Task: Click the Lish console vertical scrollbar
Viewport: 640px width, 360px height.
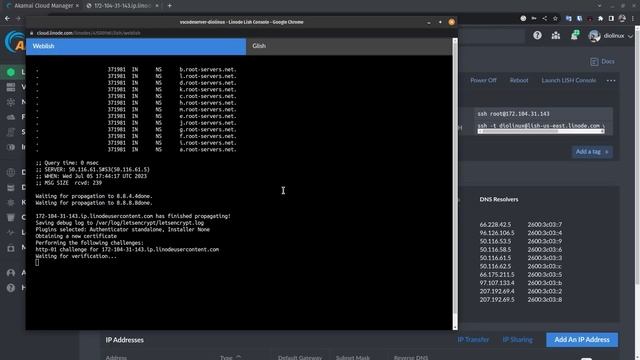Action: tap(455, 184)
